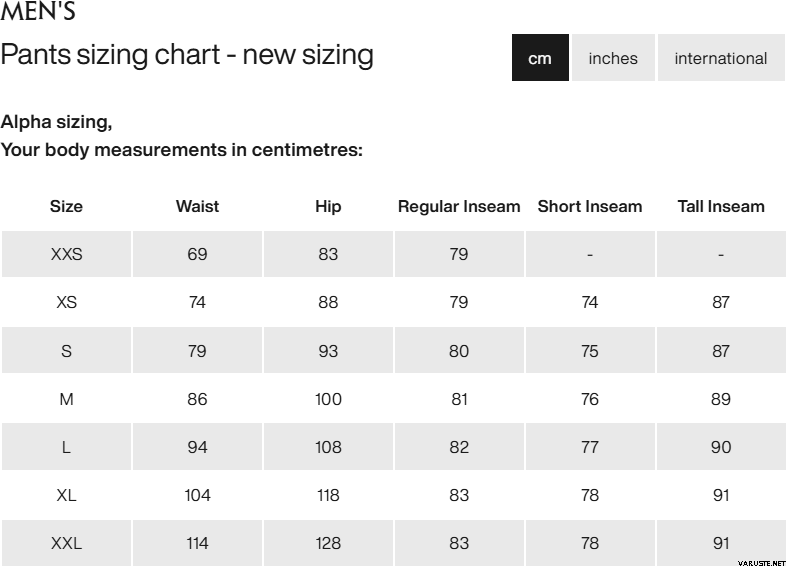786x566 pixels.
Task: Click the waist value 104 for XL
Action: click(197, 495)
